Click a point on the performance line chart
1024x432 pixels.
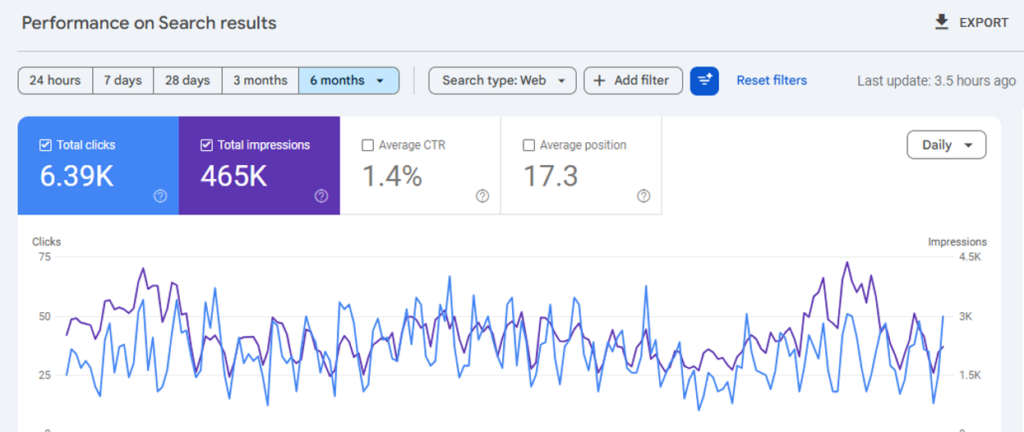pyautogui.click(x=500, y=340)
